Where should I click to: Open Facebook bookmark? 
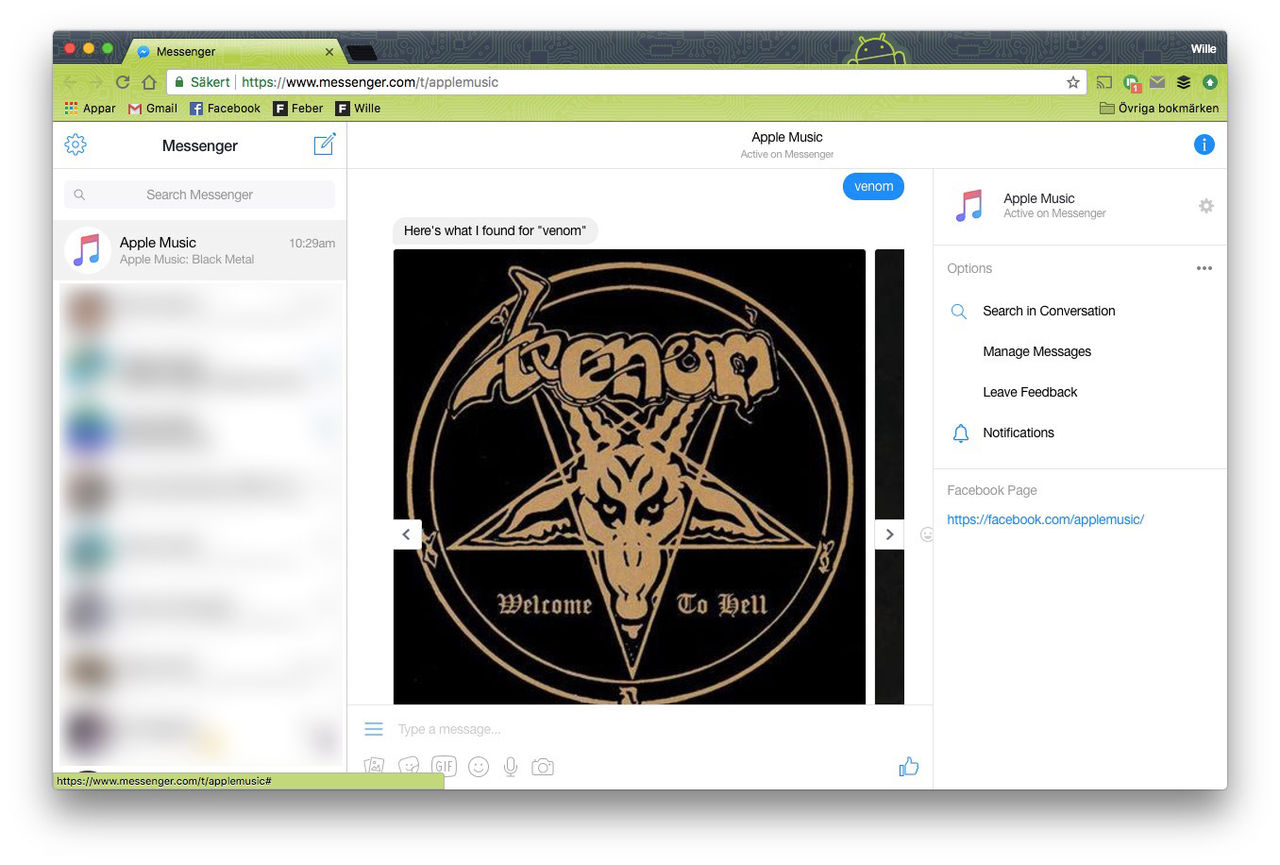225,108
